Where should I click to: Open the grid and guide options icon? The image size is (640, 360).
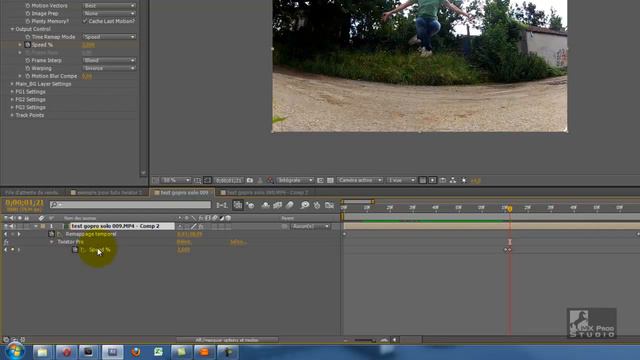tap(198, 180)
